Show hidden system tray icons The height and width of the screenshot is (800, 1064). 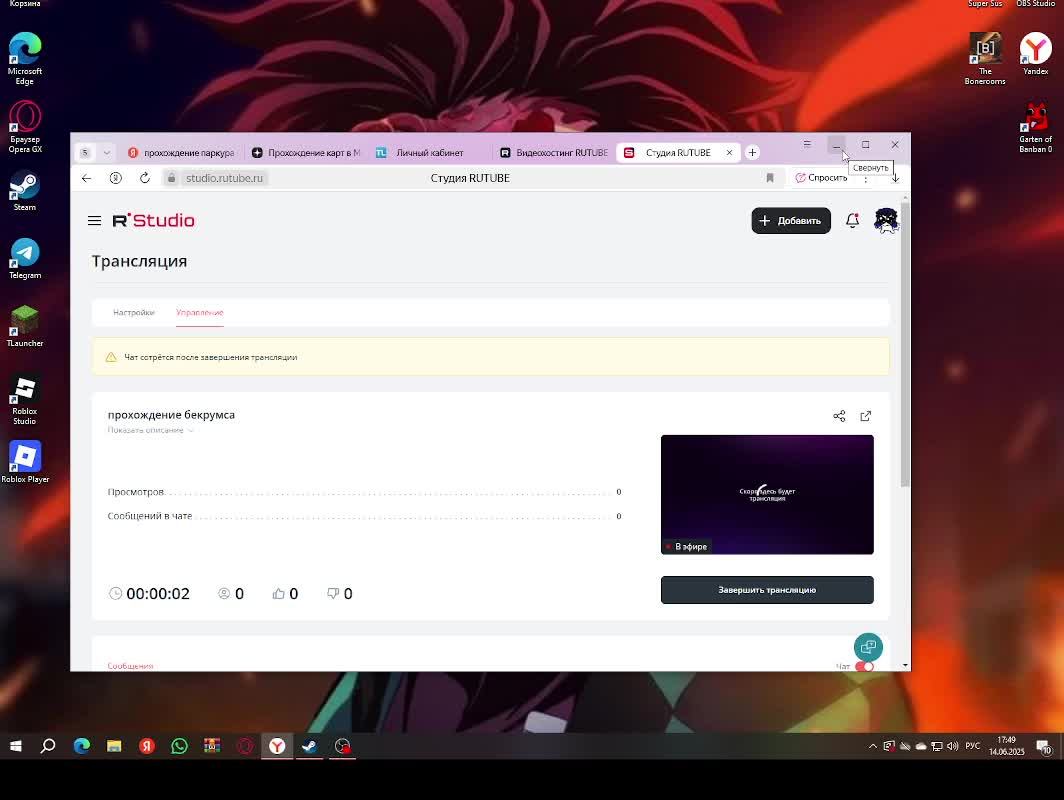coord(873,746)
